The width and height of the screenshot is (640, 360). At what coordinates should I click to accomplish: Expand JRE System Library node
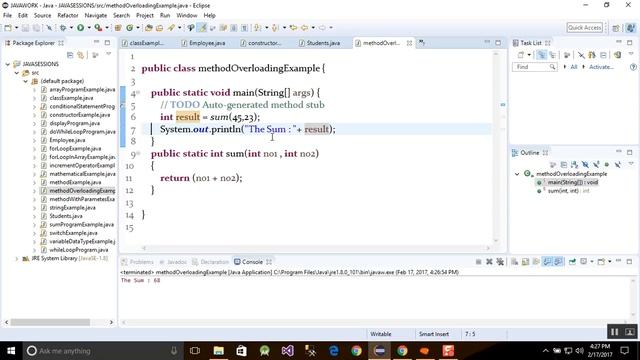pyautogui.click(x=16, y=258)
